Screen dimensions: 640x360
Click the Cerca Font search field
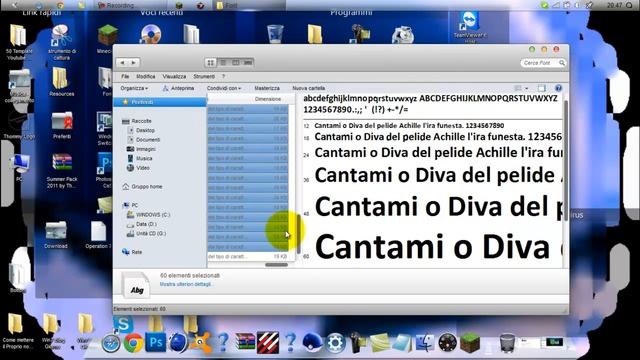pyautogui.click(x=543, y=63)
